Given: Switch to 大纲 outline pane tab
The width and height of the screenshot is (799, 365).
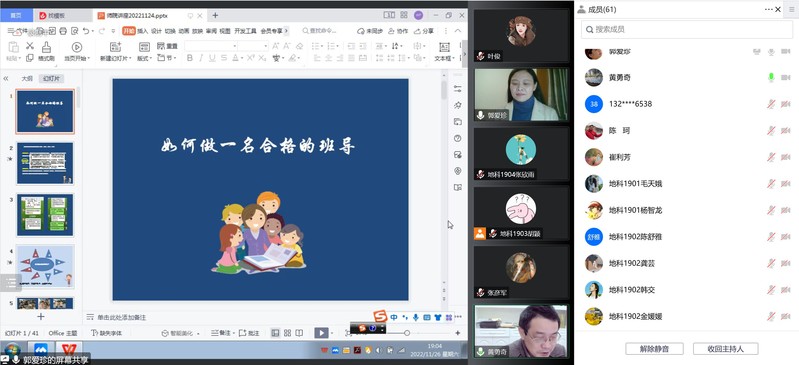Looking at the screenshot, I should coord(27,79).
